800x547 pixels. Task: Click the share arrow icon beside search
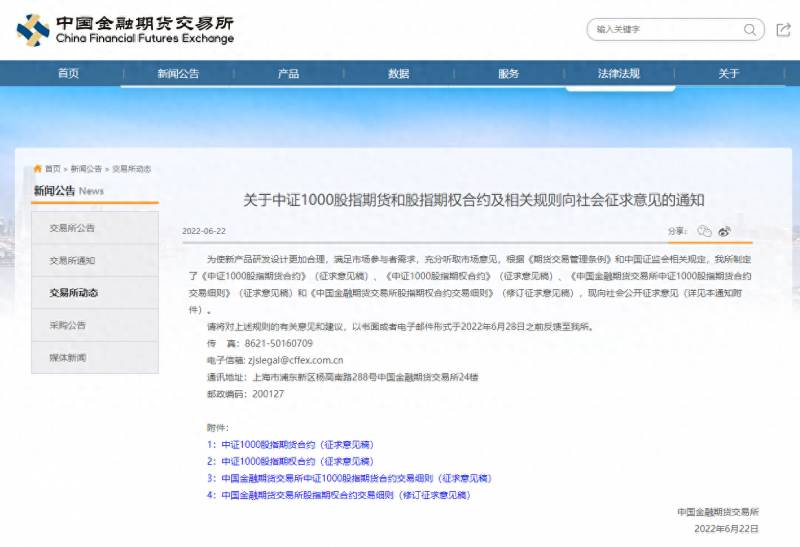tap(783, 30)
